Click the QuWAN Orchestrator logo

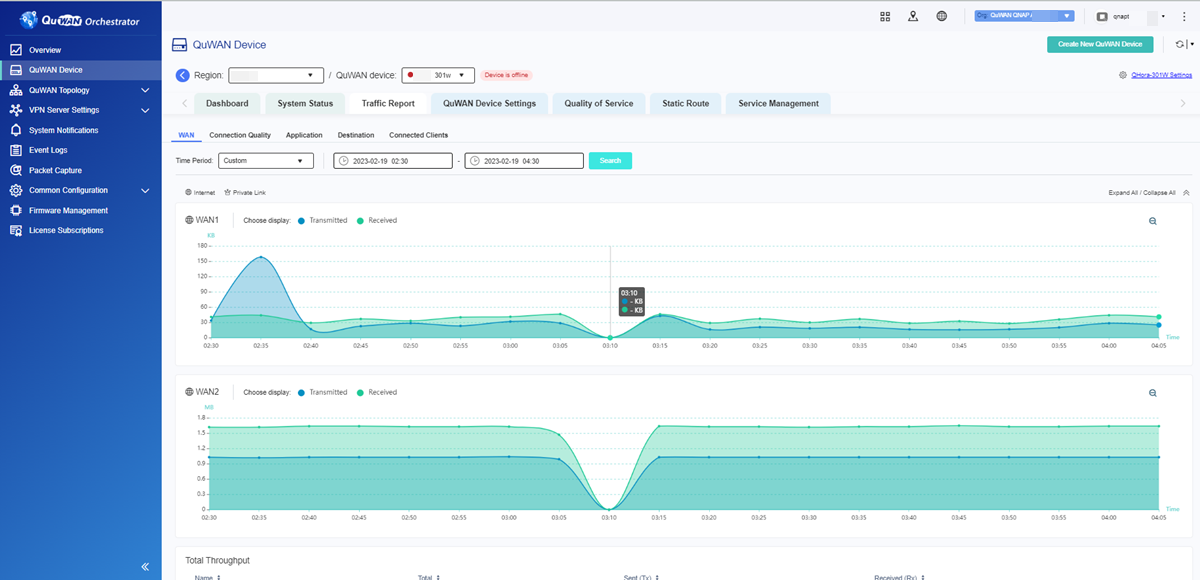(x=80, y=20)
